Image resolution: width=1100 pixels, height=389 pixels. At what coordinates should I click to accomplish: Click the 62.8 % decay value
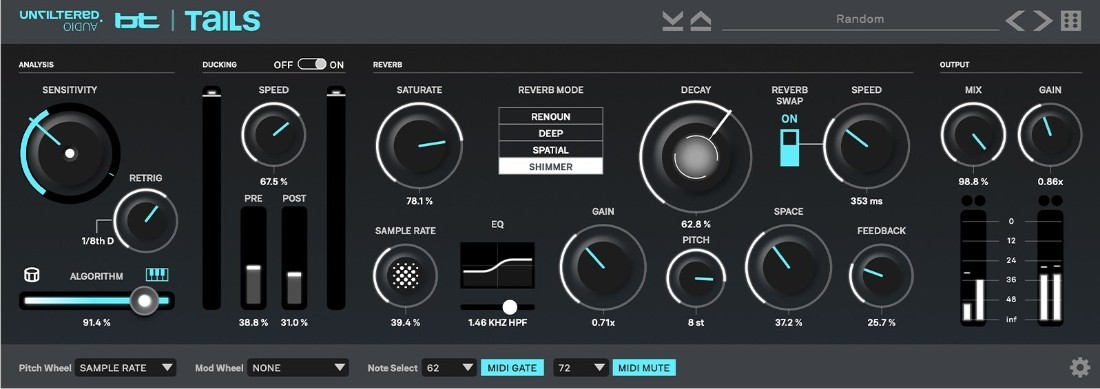click(695, 224)
